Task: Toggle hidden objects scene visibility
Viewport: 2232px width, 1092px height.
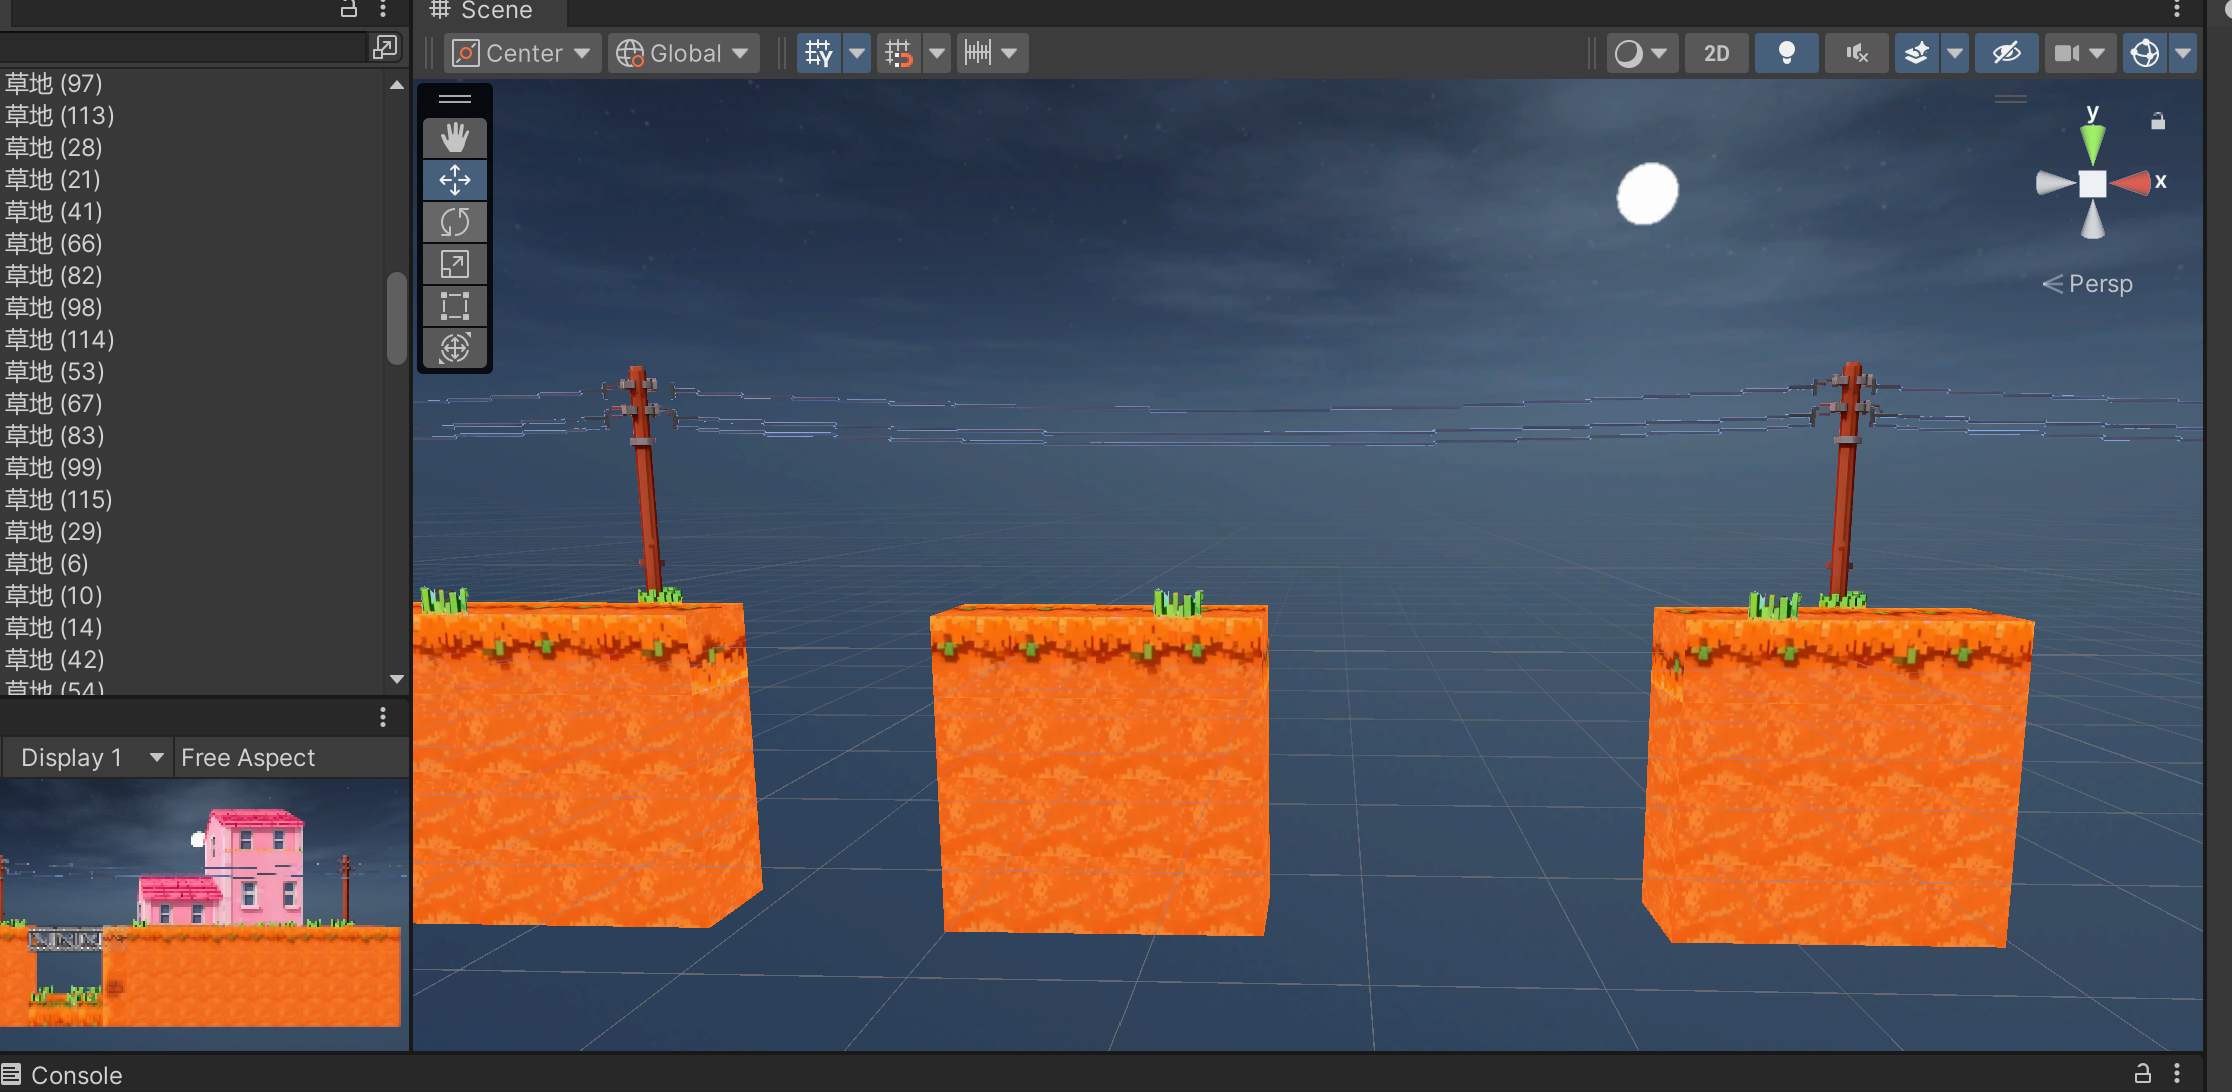Action: pos(2006,53)
